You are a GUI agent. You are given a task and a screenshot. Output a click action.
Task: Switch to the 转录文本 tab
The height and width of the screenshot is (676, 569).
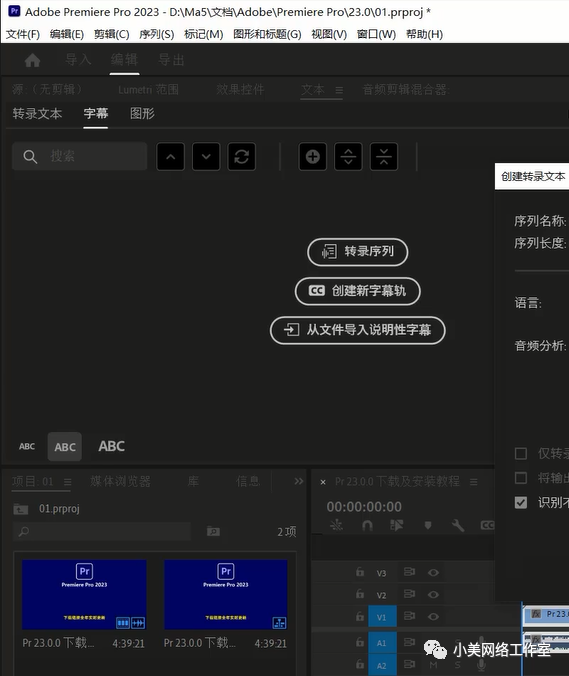[x=37, y=114]
